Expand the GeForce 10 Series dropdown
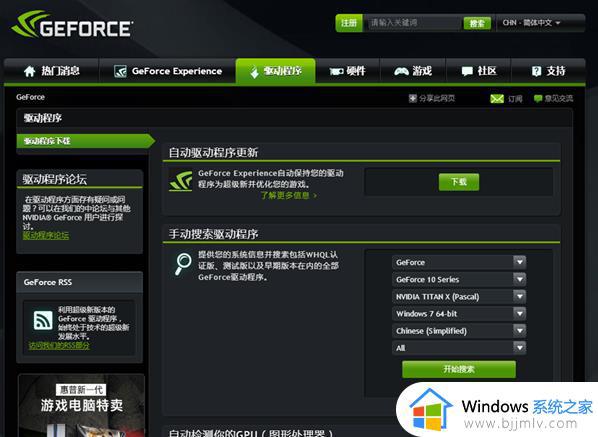This screenshot has height=437, width=598. point(459,280)
